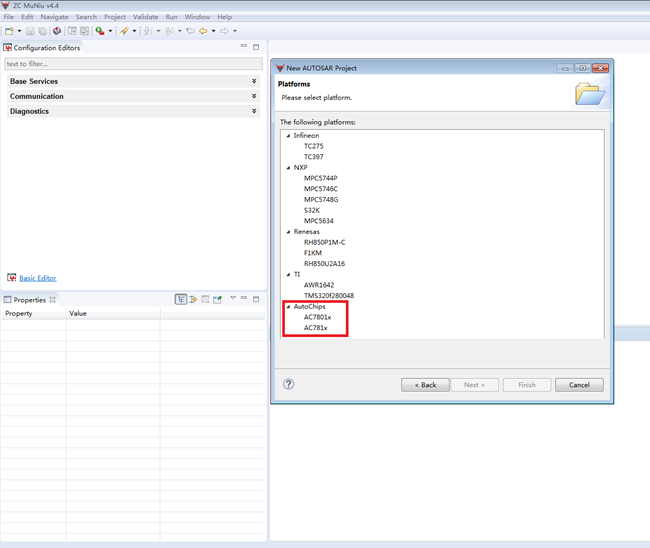The width and height of the screenshot is (650, 548).
Task: Open the Basic Editor link
Action: pyautogui.click(x=38, y=278)
